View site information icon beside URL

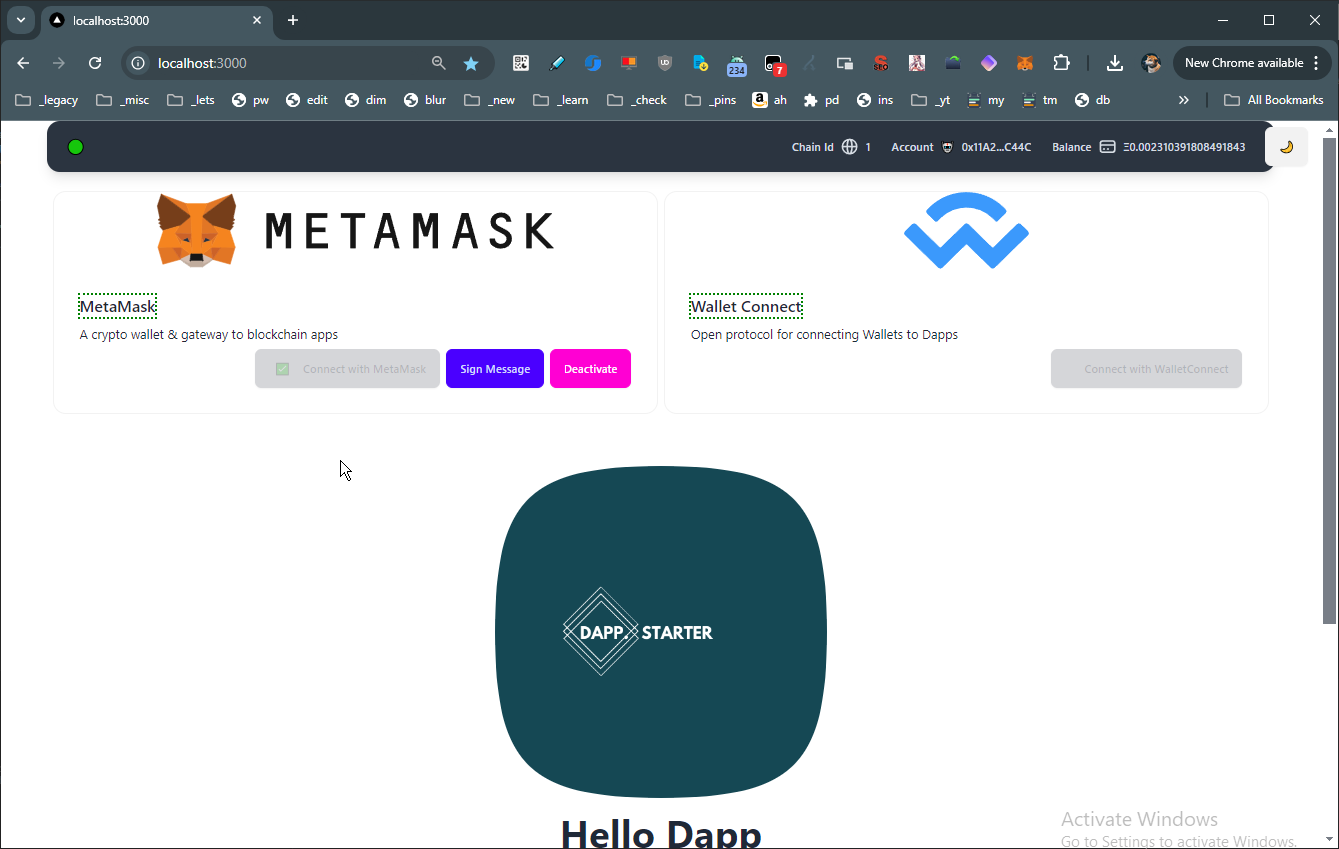(139, 63)
